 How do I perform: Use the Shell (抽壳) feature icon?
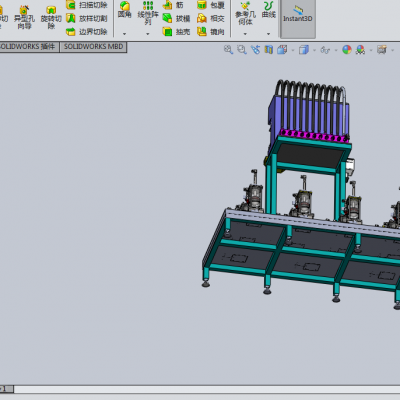pyautogui.click(x=176, y=32)
